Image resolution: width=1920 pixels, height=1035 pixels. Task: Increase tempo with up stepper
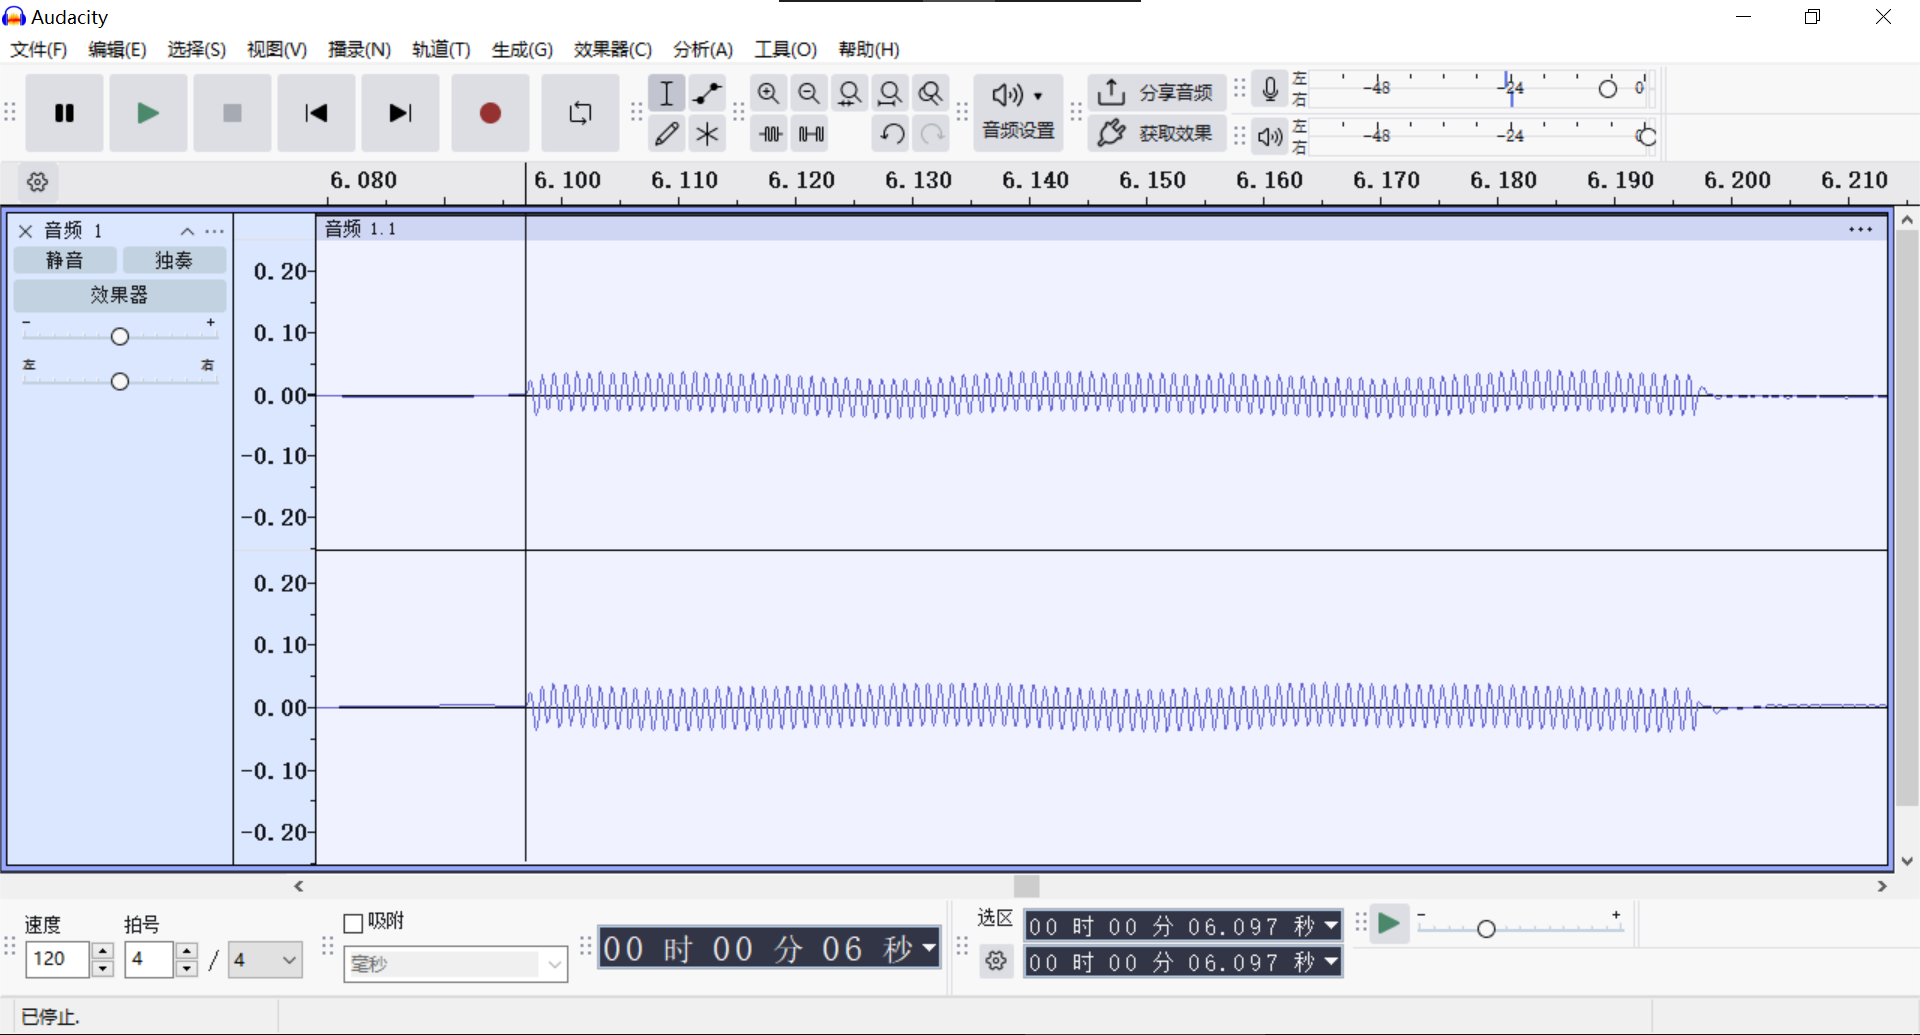point(103,950)
